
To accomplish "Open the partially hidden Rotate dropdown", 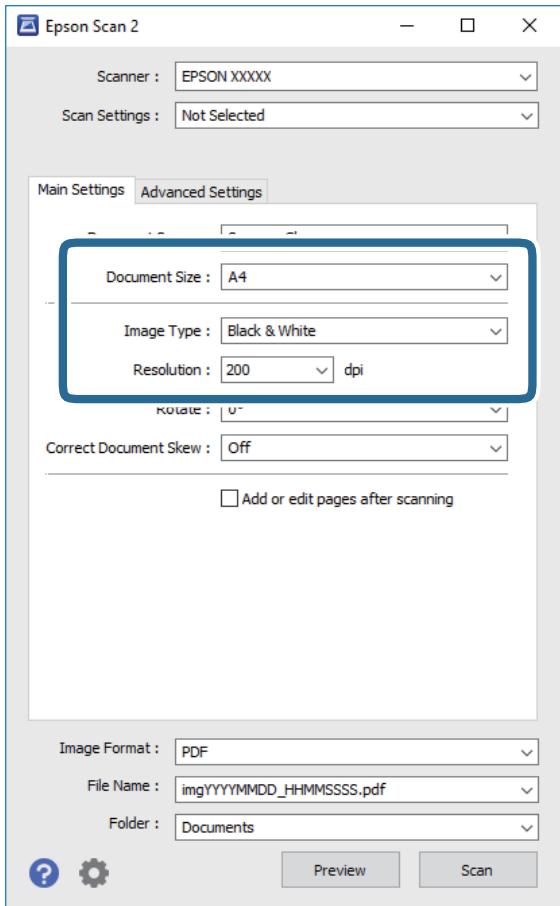I will [364, 412].
